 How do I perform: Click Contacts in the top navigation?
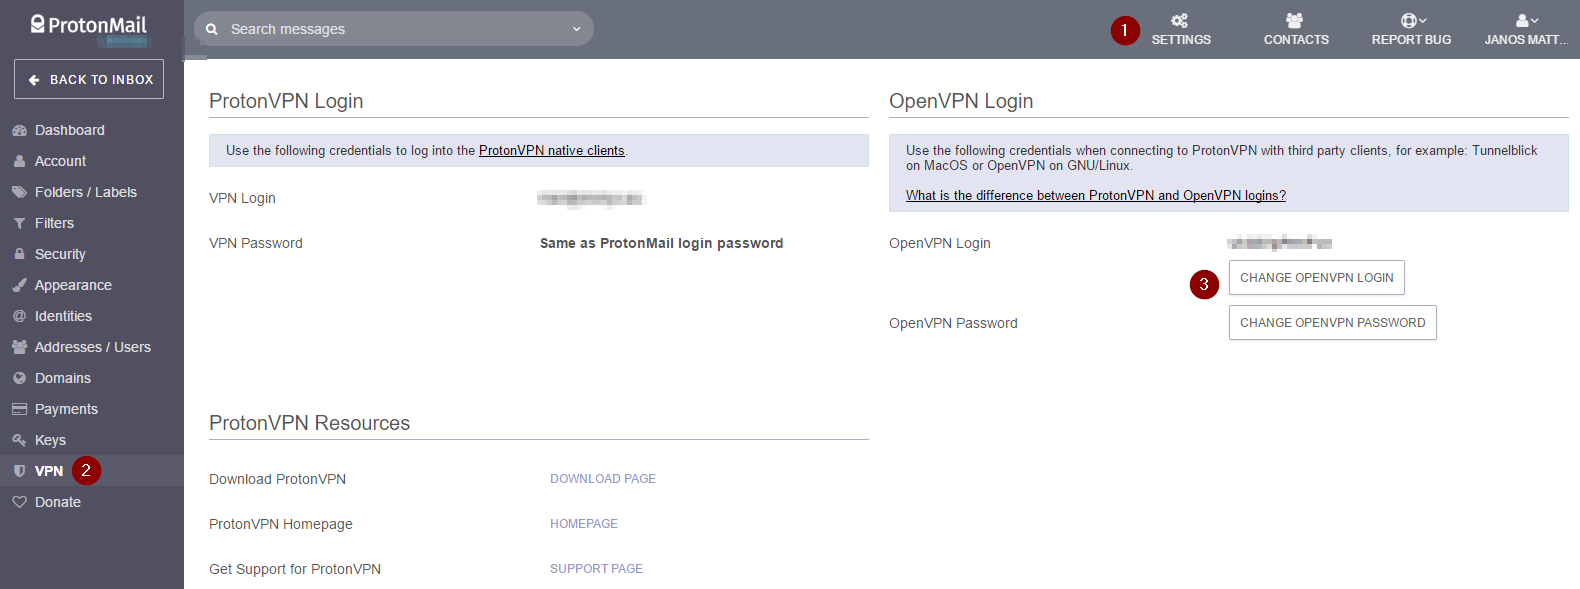[x=1296, y=29]
